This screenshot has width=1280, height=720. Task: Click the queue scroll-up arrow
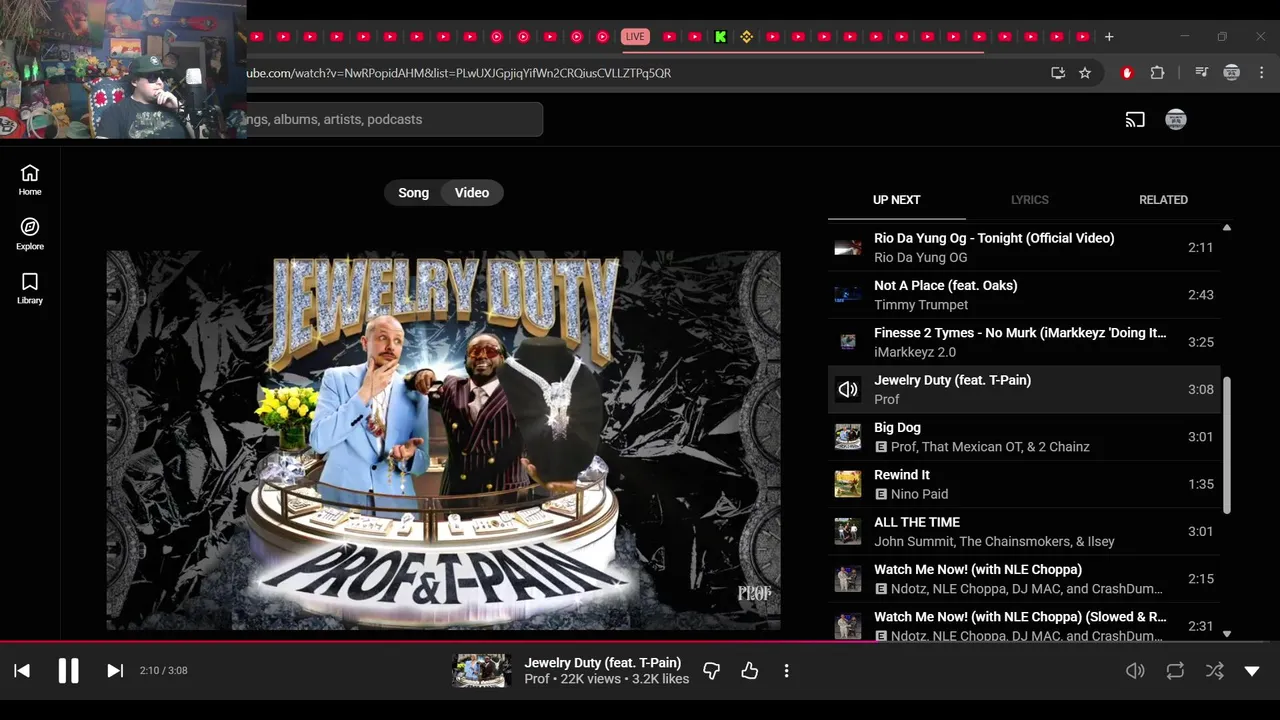[x=1227, y=229]
